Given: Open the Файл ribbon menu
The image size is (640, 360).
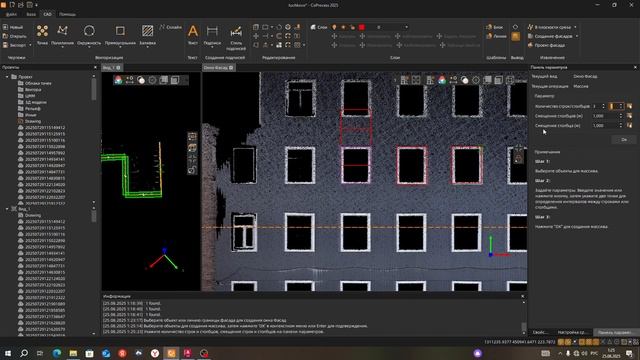Looking at the screenshot, I should (x=11, y=14).
